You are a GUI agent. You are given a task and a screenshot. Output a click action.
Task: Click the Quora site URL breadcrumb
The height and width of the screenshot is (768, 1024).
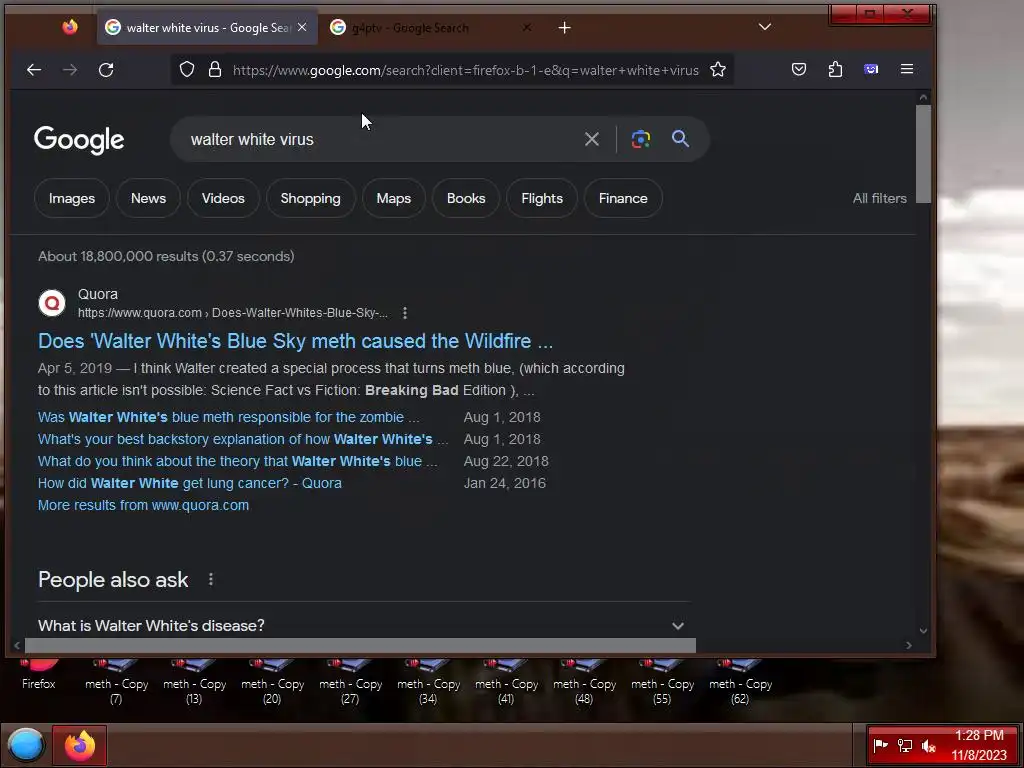coord(232,313)
